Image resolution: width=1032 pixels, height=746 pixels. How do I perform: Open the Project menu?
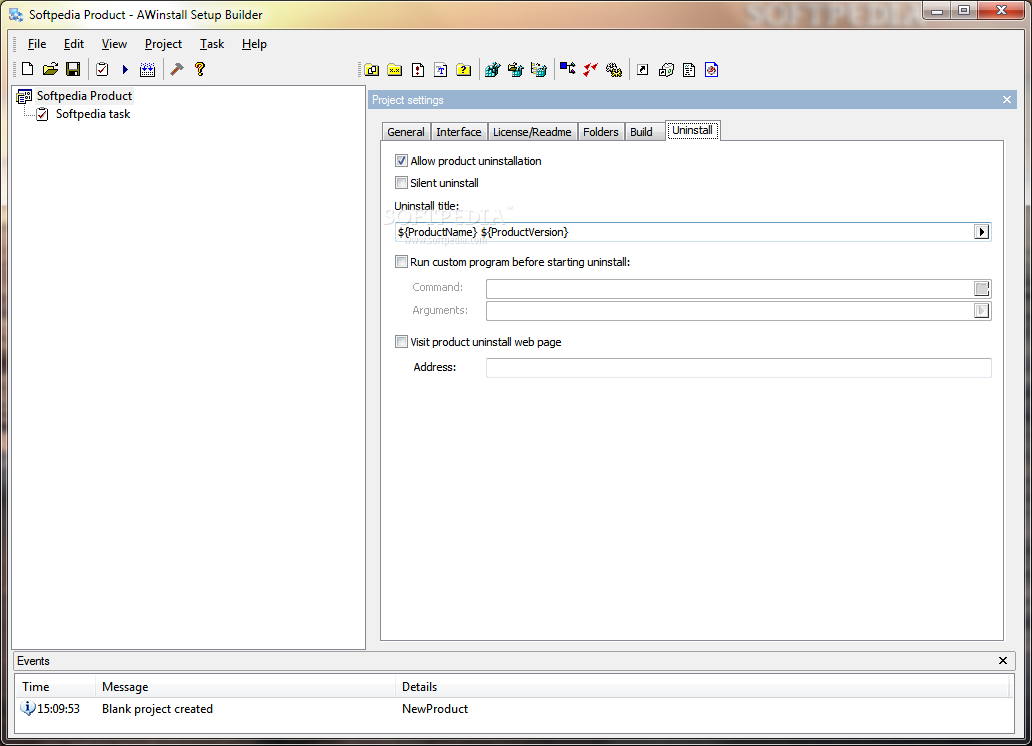163,44
